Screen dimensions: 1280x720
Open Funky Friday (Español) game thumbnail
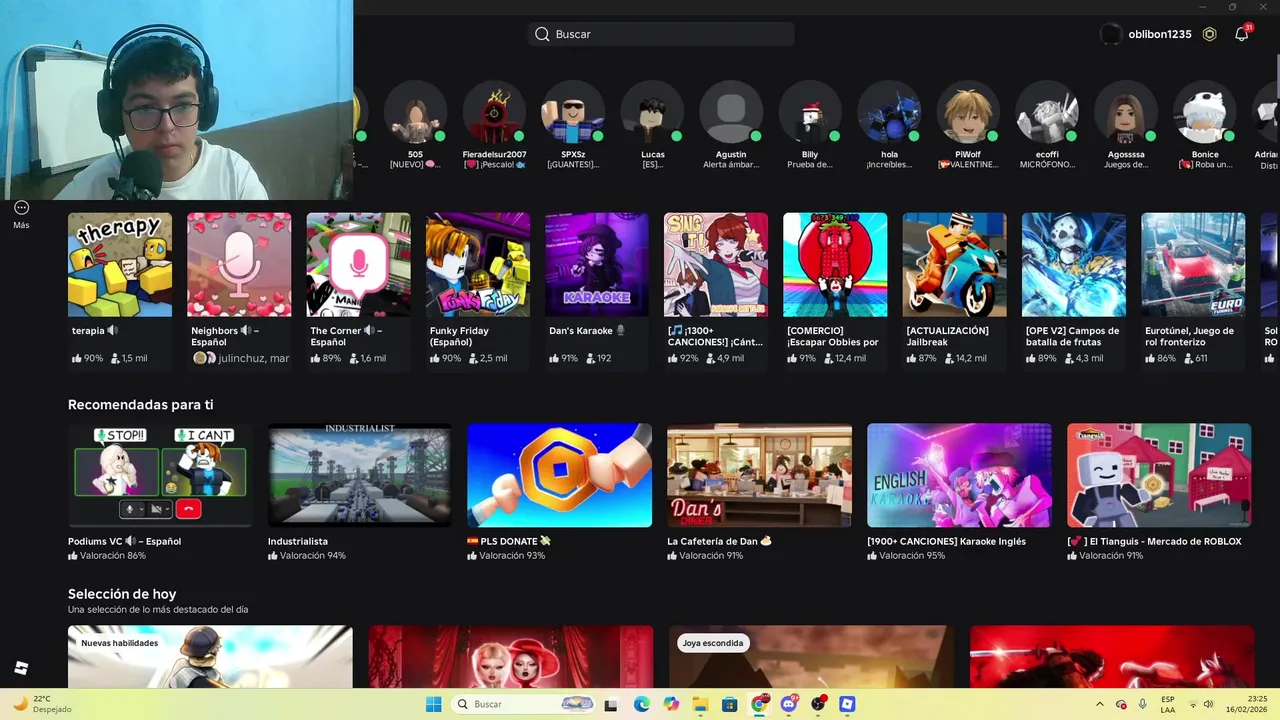point(478,265)
